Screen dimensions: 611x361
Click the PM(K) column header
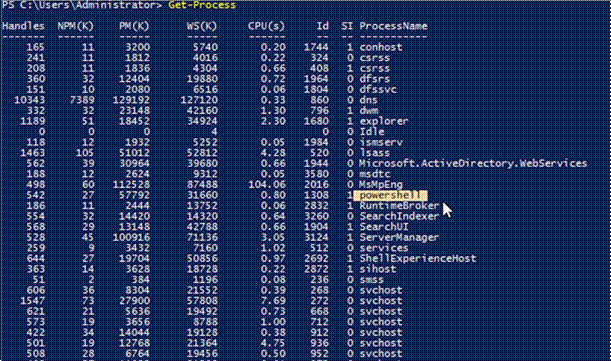click(134, 26)
